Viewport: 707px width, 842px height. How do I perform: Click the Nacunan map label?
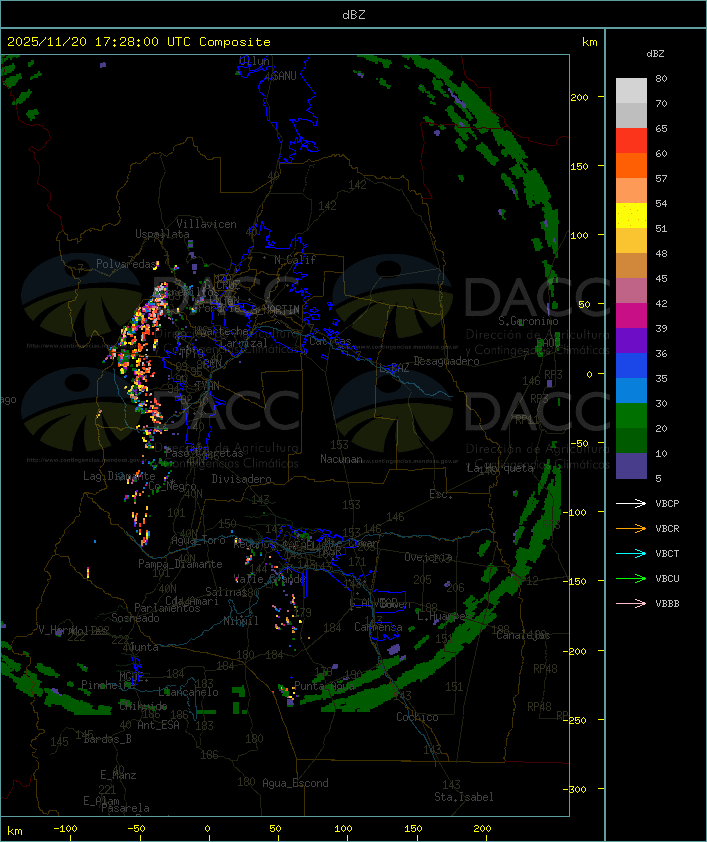(x=341, y=459)
